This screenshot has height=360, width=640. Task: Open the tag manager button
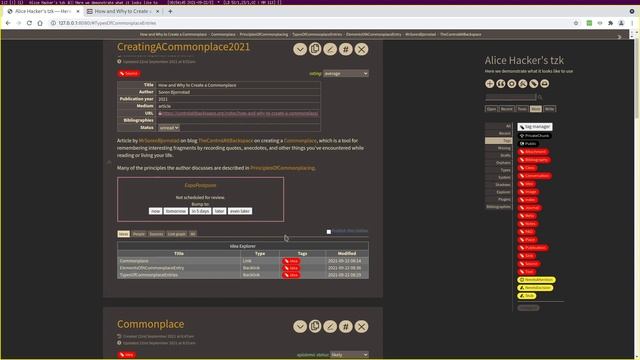click(x=535, y=127)
